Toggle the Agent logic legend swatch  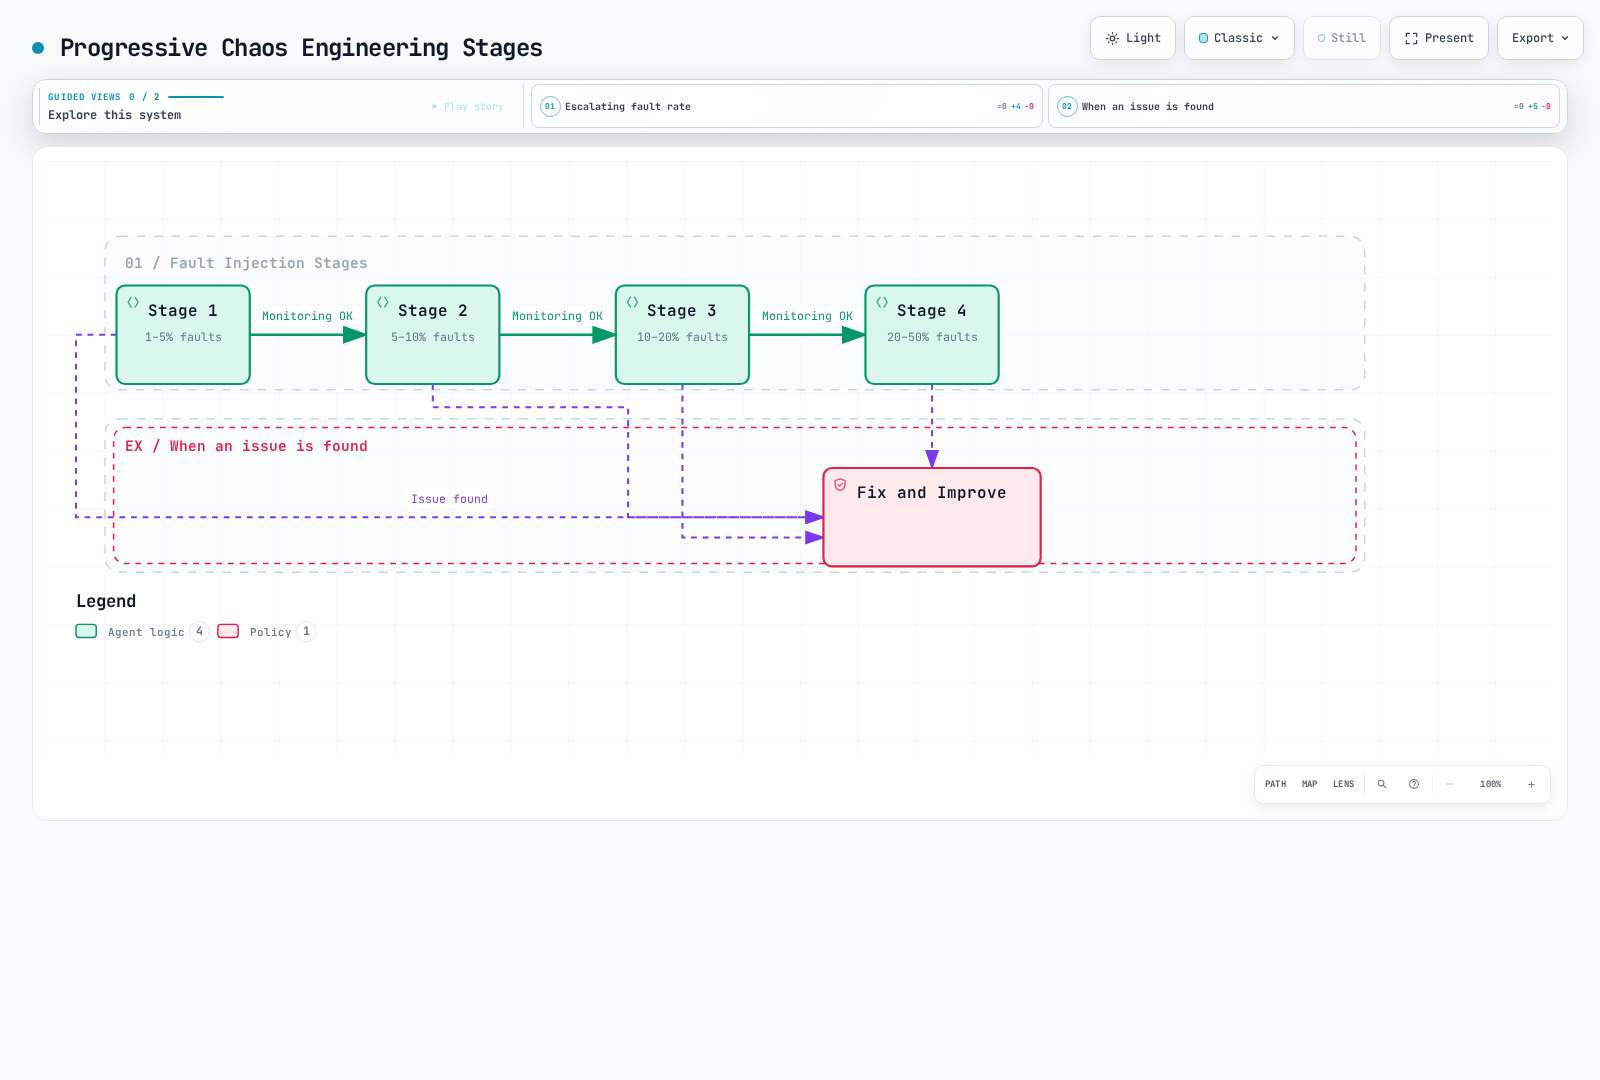coord(86,631)
